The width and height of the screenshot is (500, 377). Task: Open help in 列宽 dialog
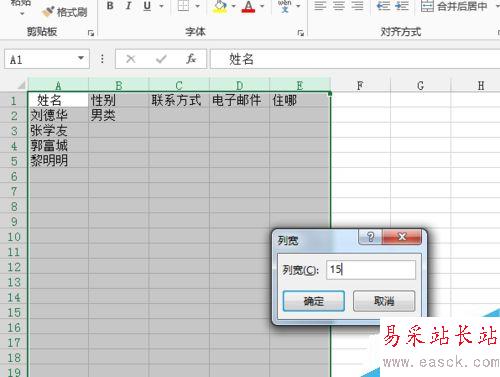370,237
